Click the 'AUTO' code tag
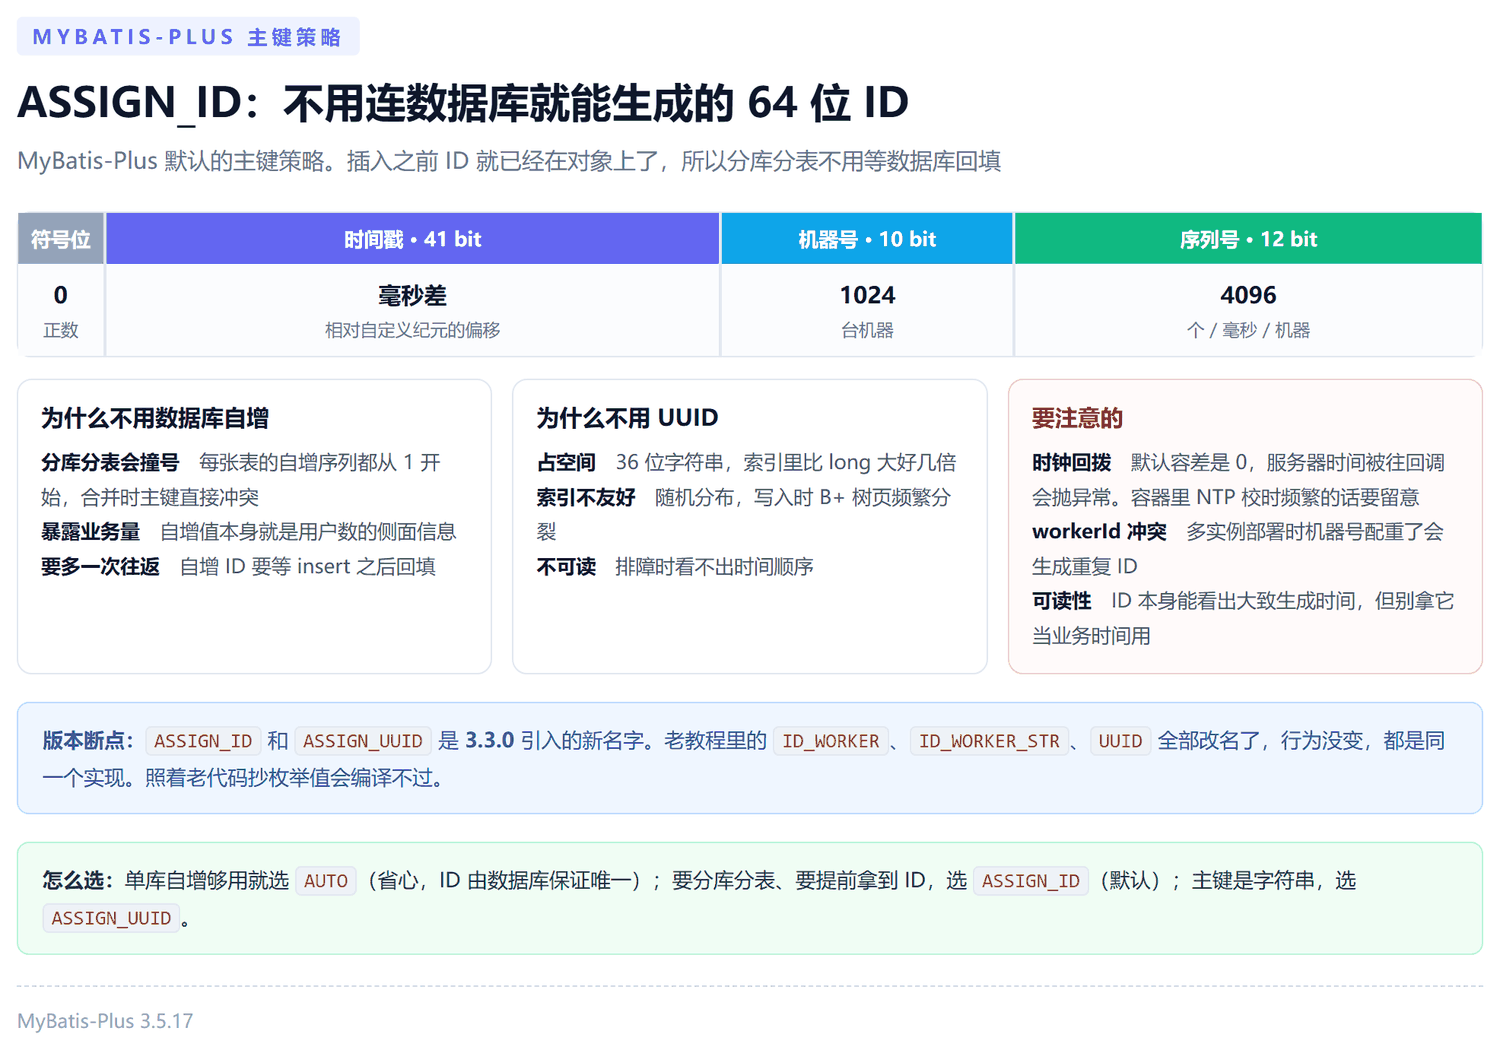This screenshot has height=1050, width=1500. click(326, 881)
